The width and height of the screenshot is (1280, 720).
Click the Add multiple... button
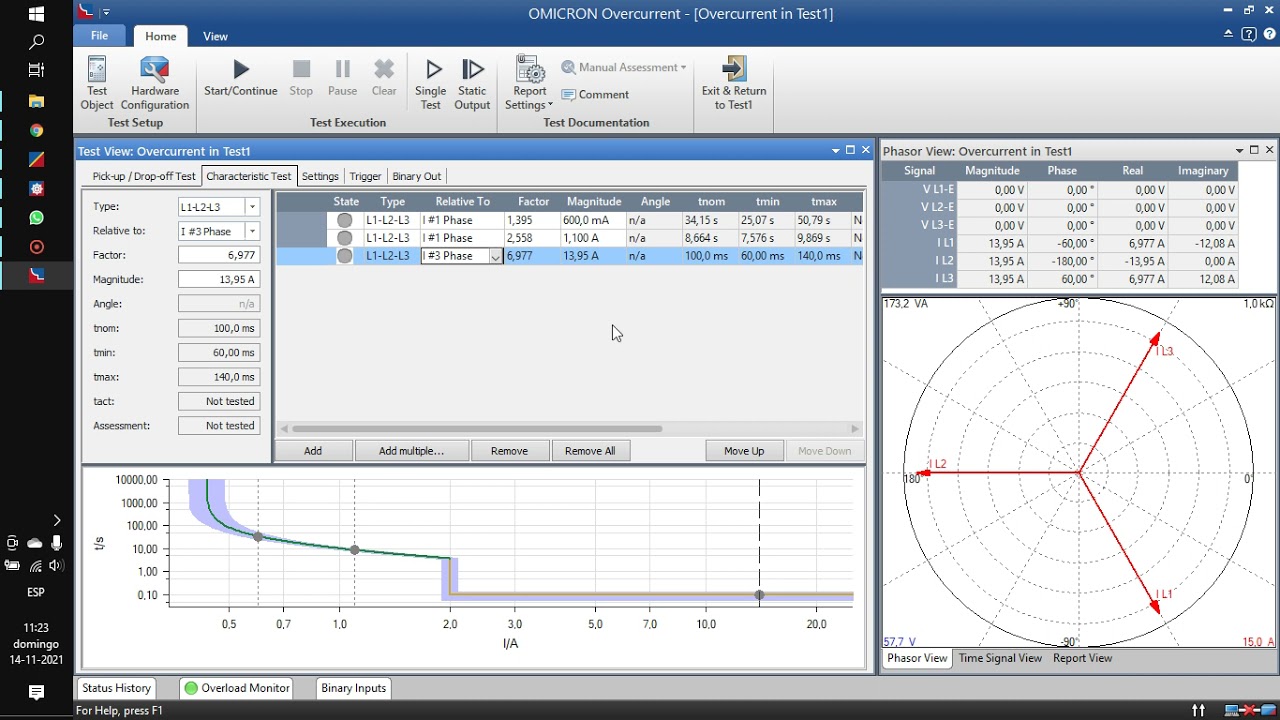pos(411,451)
